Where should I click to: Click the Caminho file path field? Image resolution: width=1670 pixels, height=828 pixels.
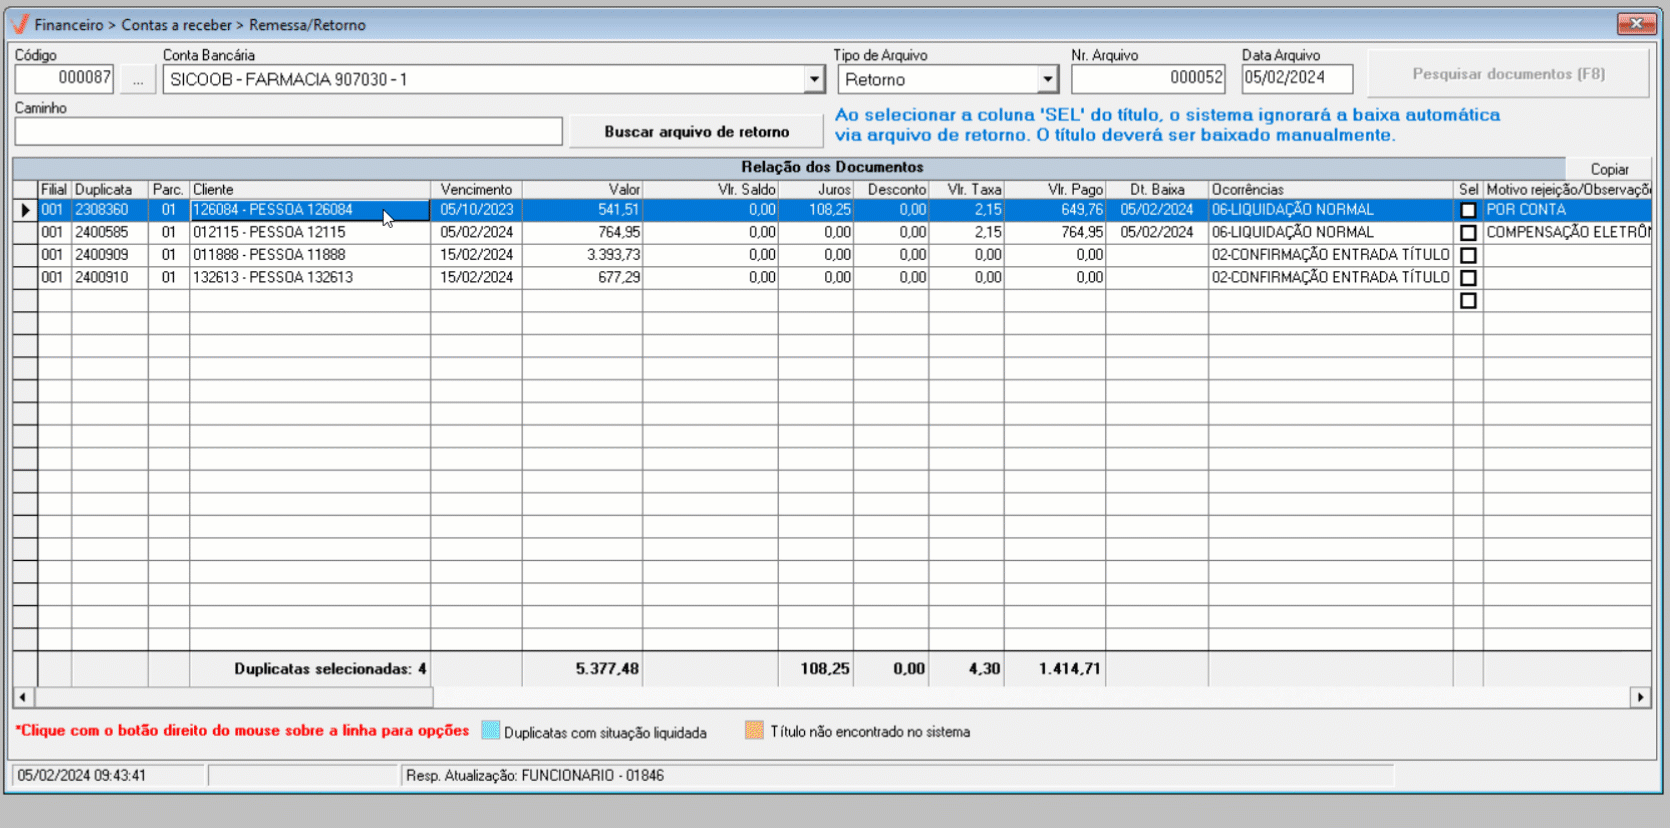pyautogui.click(x=288, y=132)
